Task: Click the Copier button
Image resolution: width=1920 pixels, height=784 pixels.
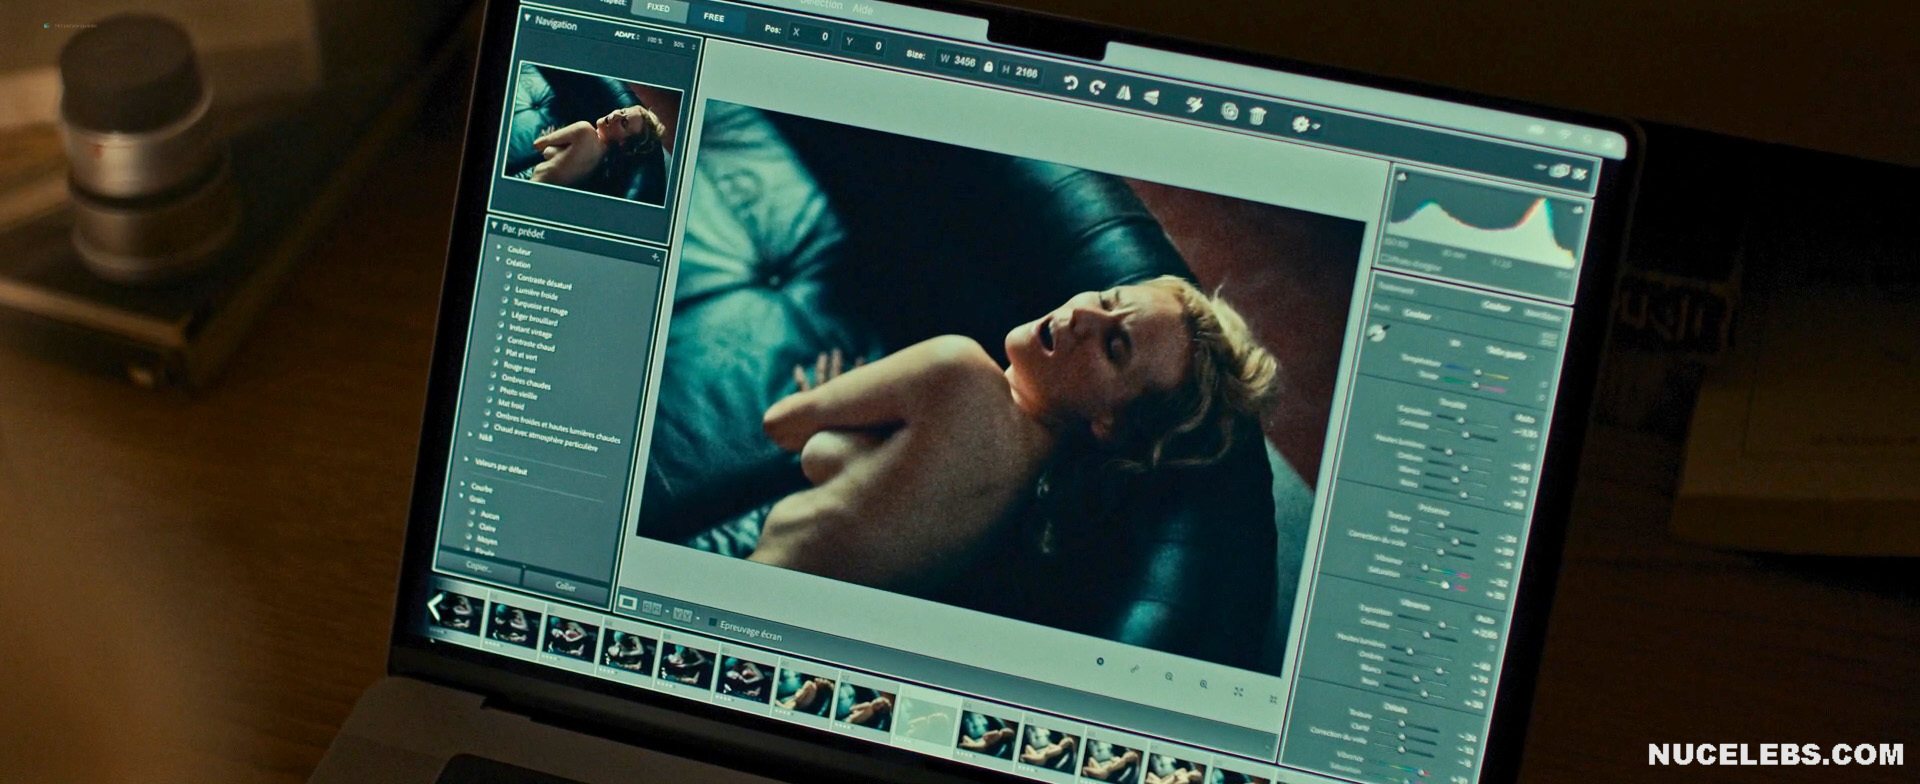Action: point(479,566)
